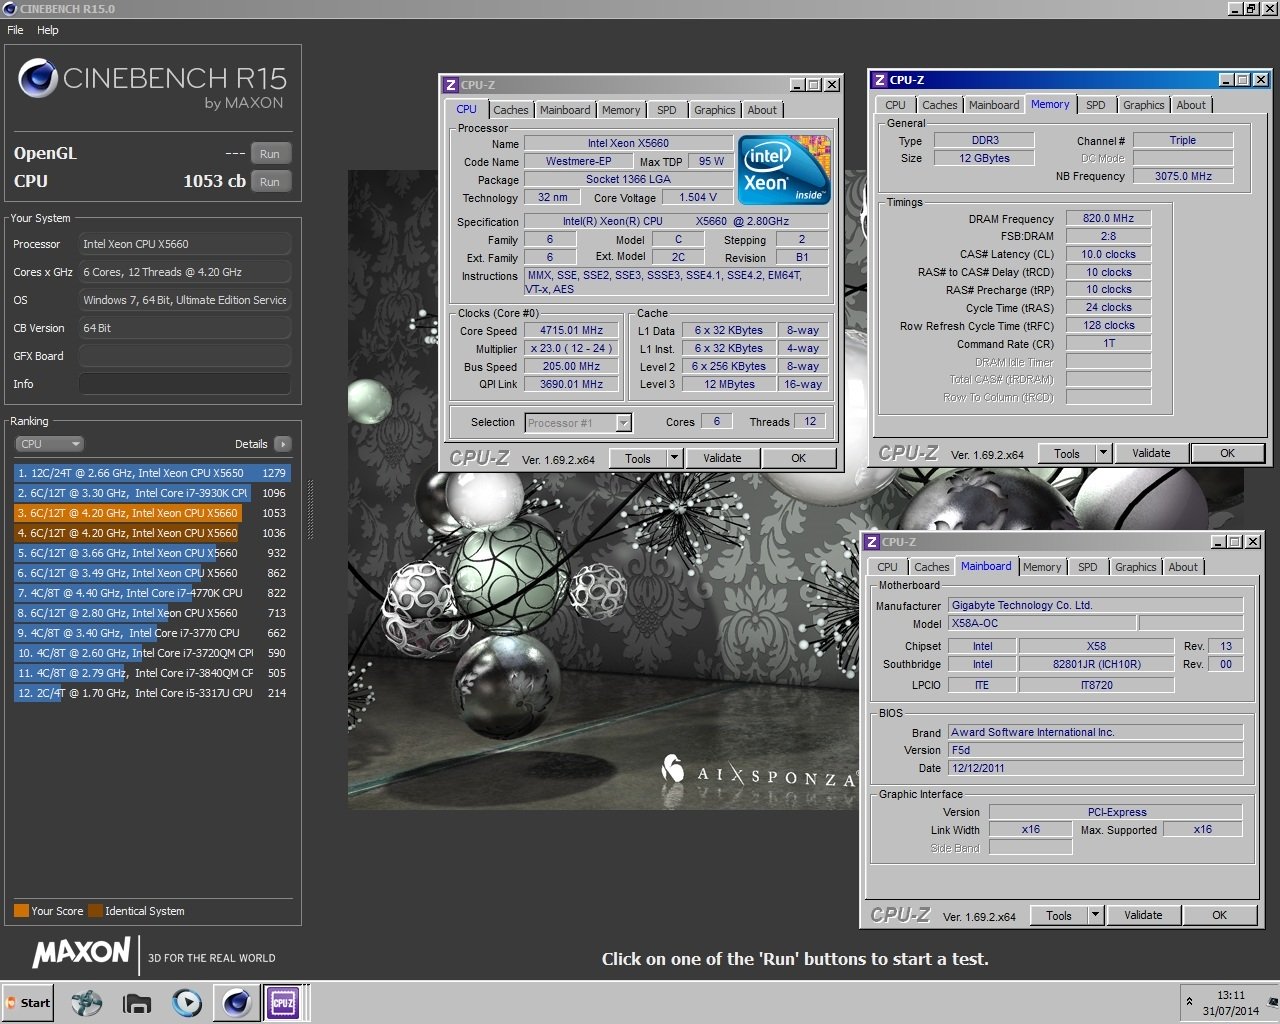Viewport: 1280px width, 1024px height.
Task: Click Tools button in the Mainboard window
Action: tap(1059, 915)
